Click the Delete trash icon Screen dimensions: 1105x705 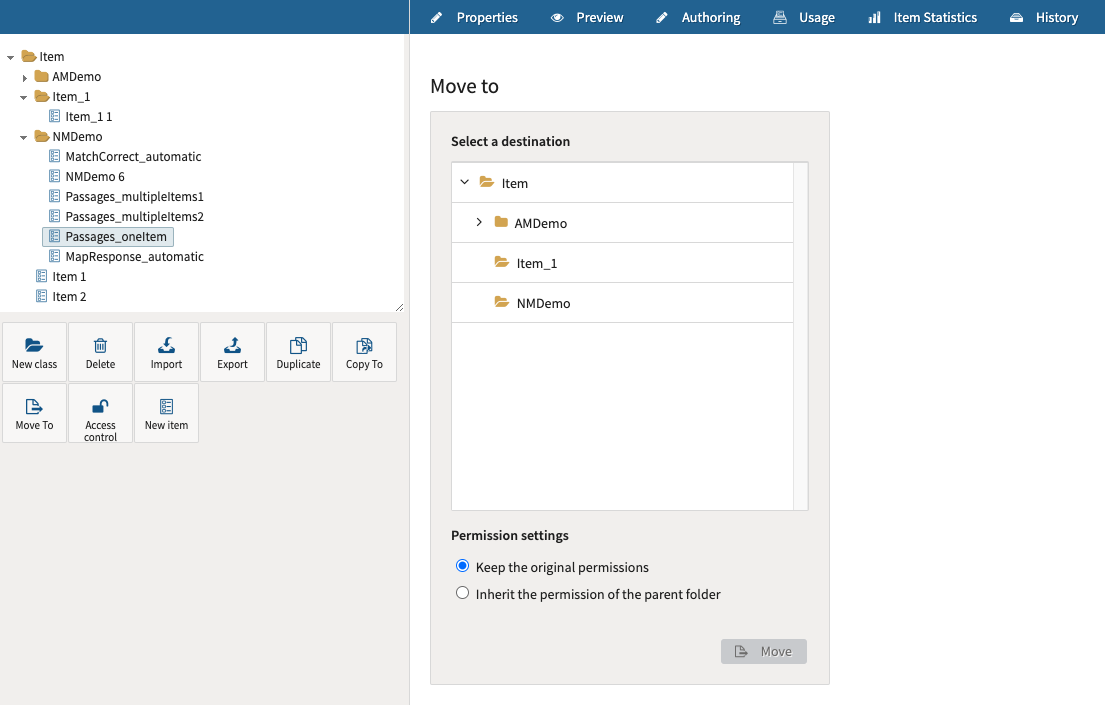pyautogui.click(x=100, y=346)
